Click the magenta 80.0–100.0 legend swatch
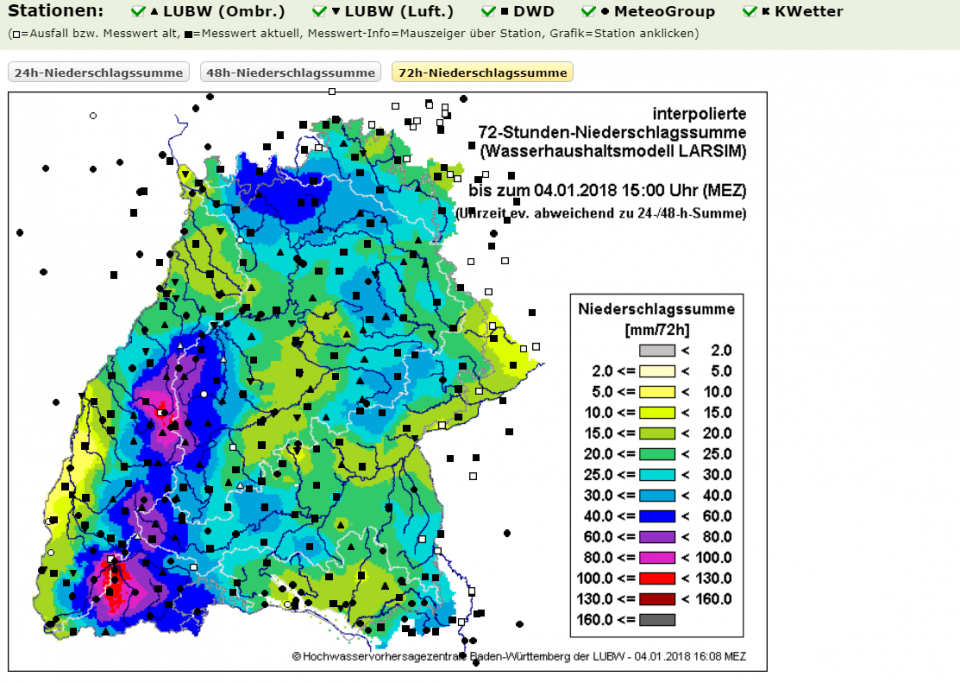The width and height of the screenshot is (960, 683). tap(657, 557)
